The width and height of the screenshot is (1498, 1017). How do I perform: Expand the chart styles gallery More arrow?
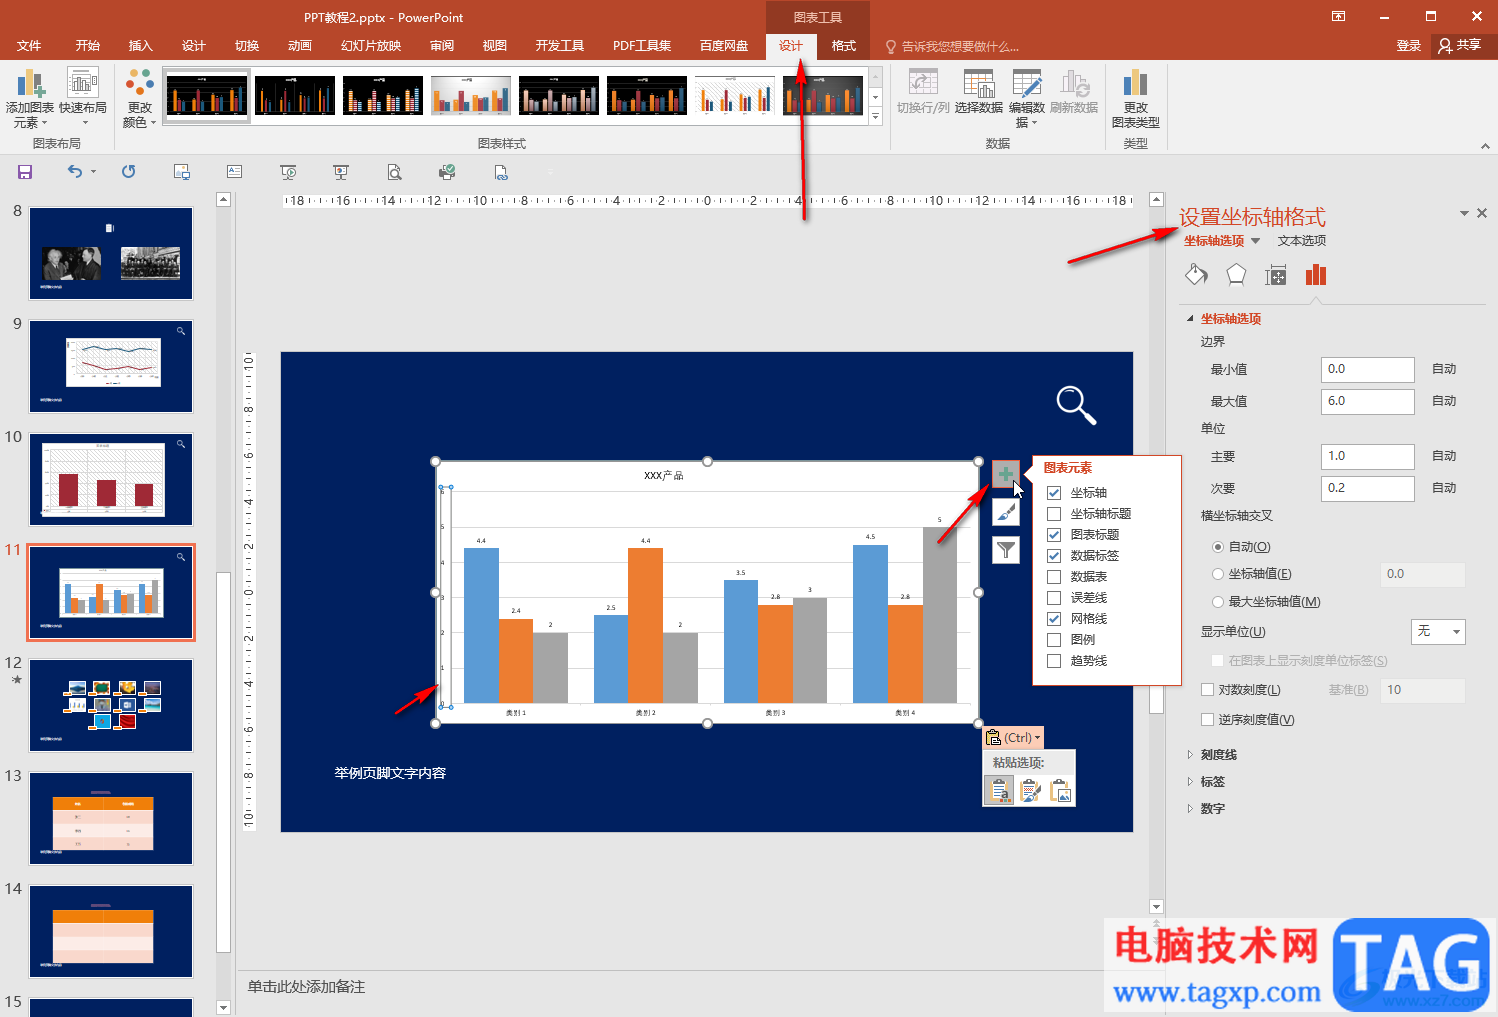pos(875,117)
